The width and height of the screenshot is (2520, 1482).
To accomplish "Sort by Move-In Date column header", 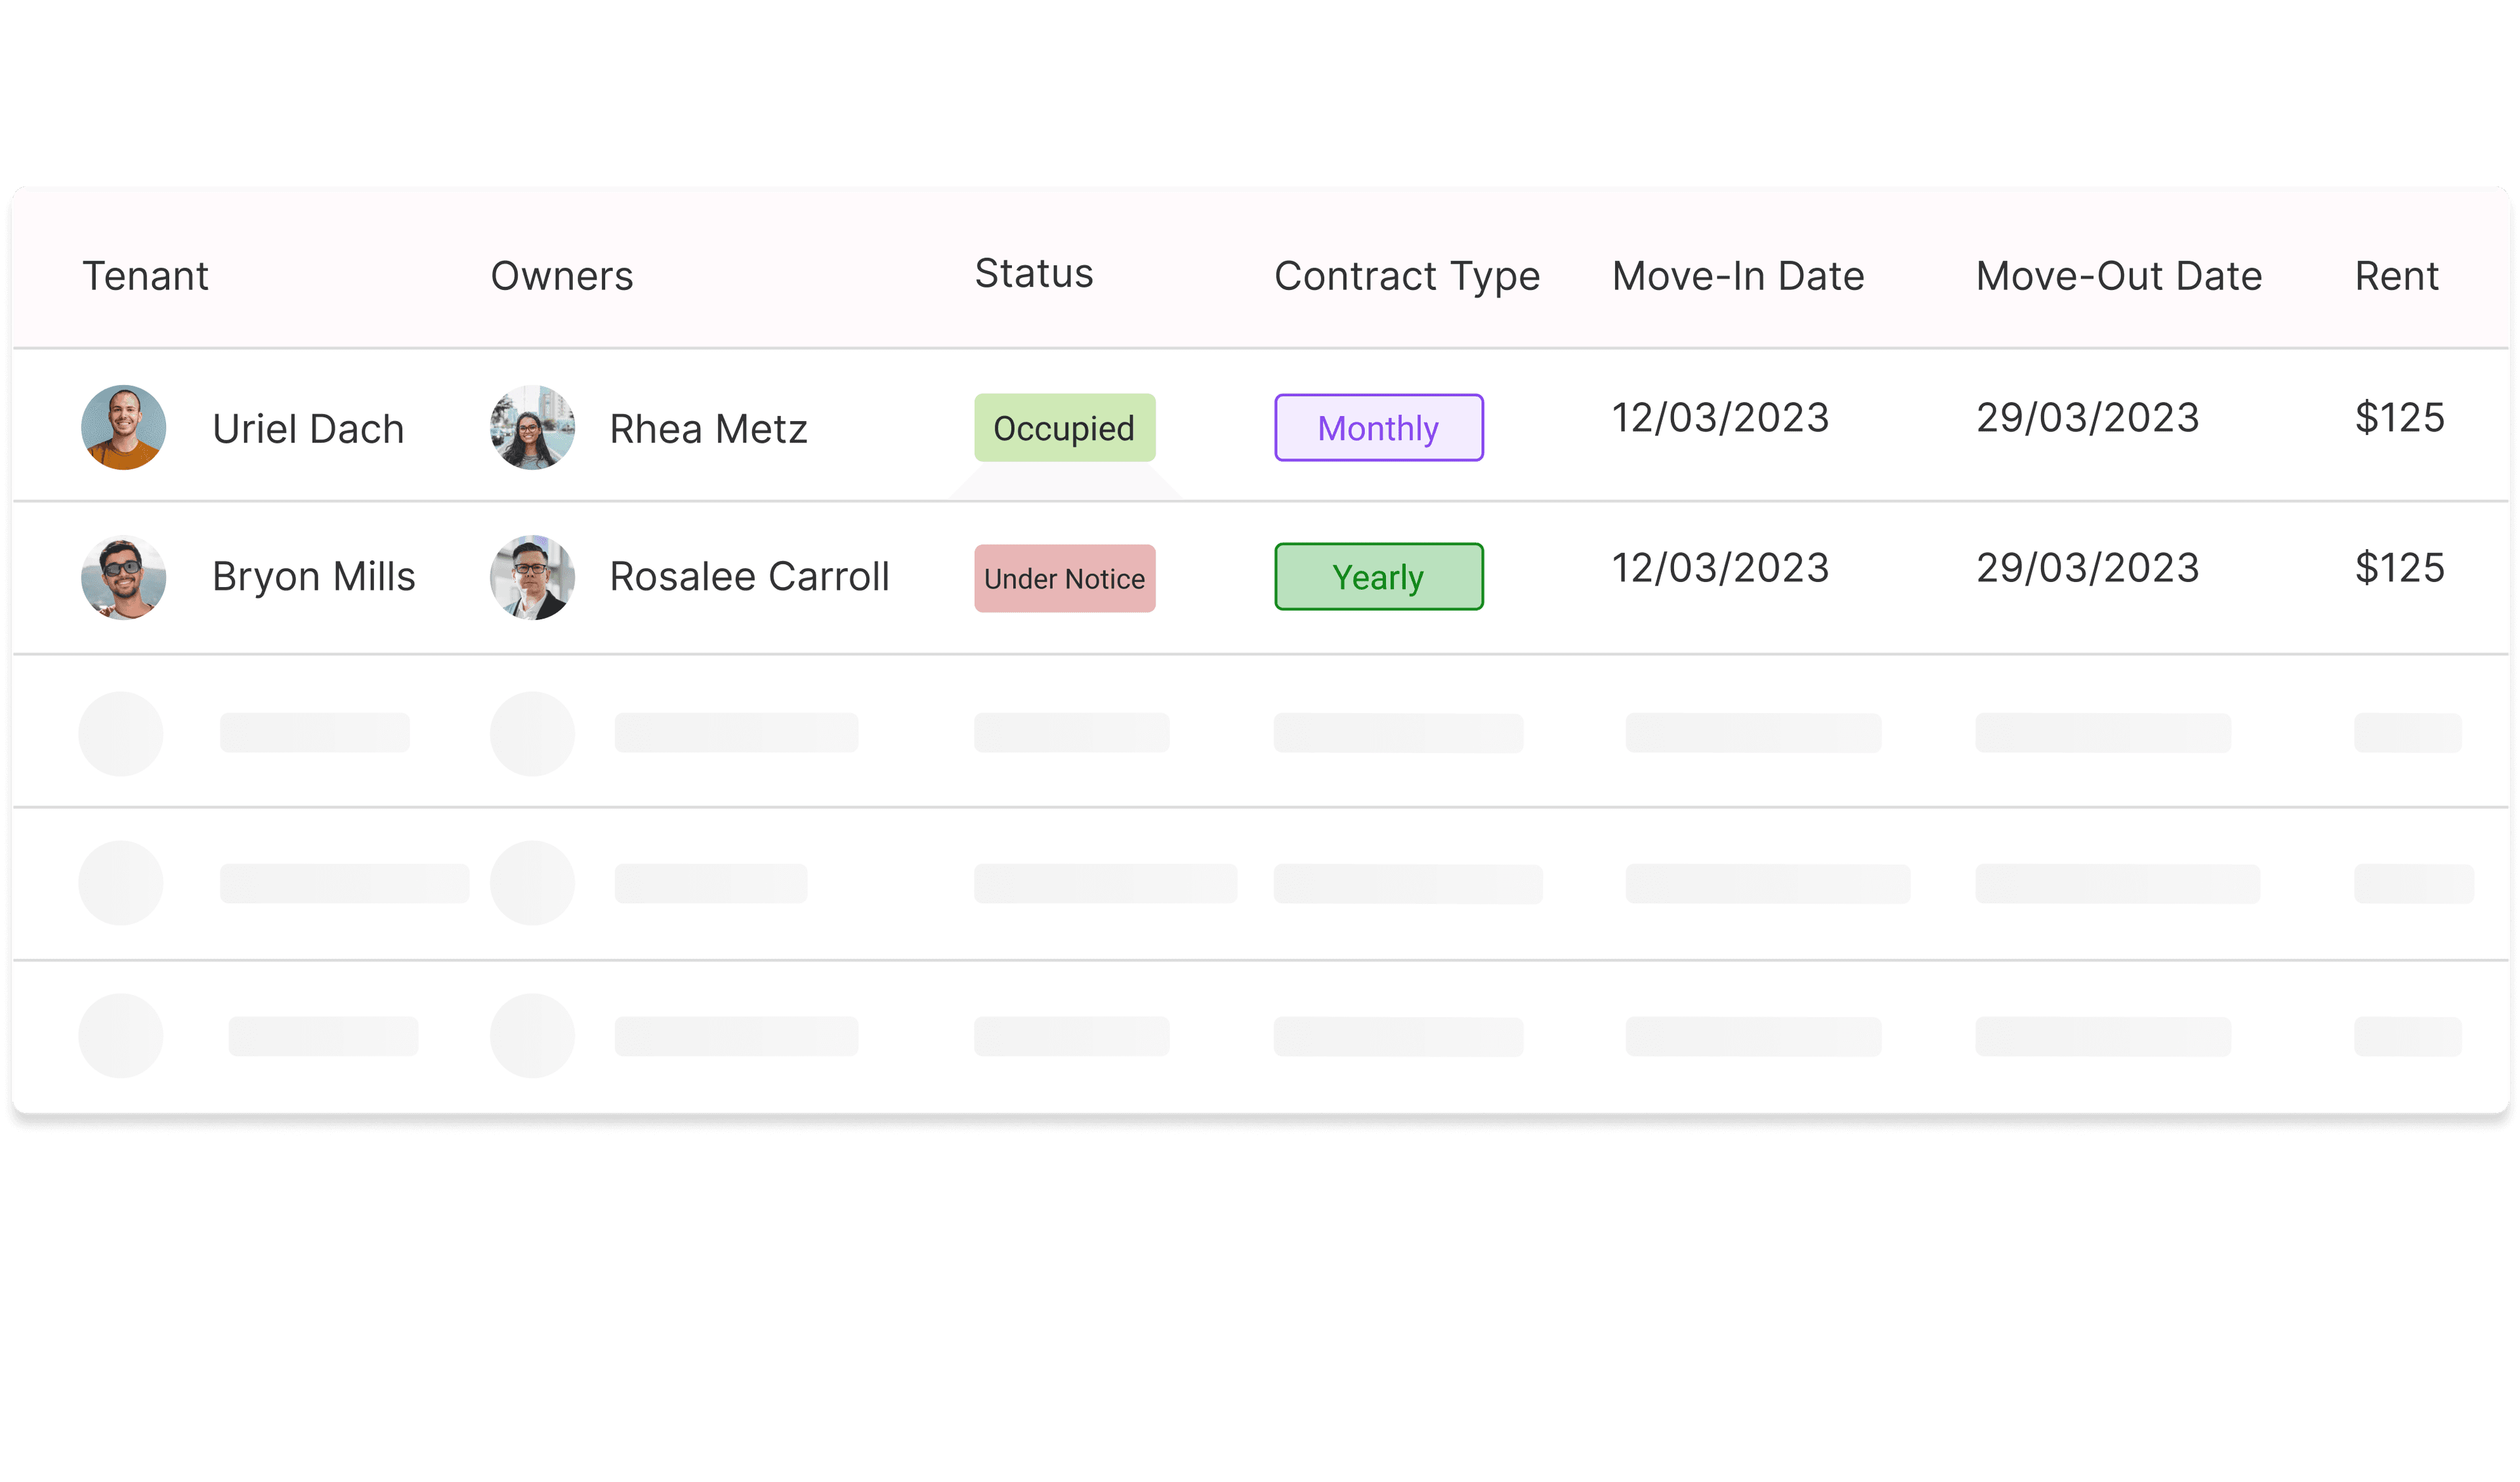I will tap(1738, 276).
